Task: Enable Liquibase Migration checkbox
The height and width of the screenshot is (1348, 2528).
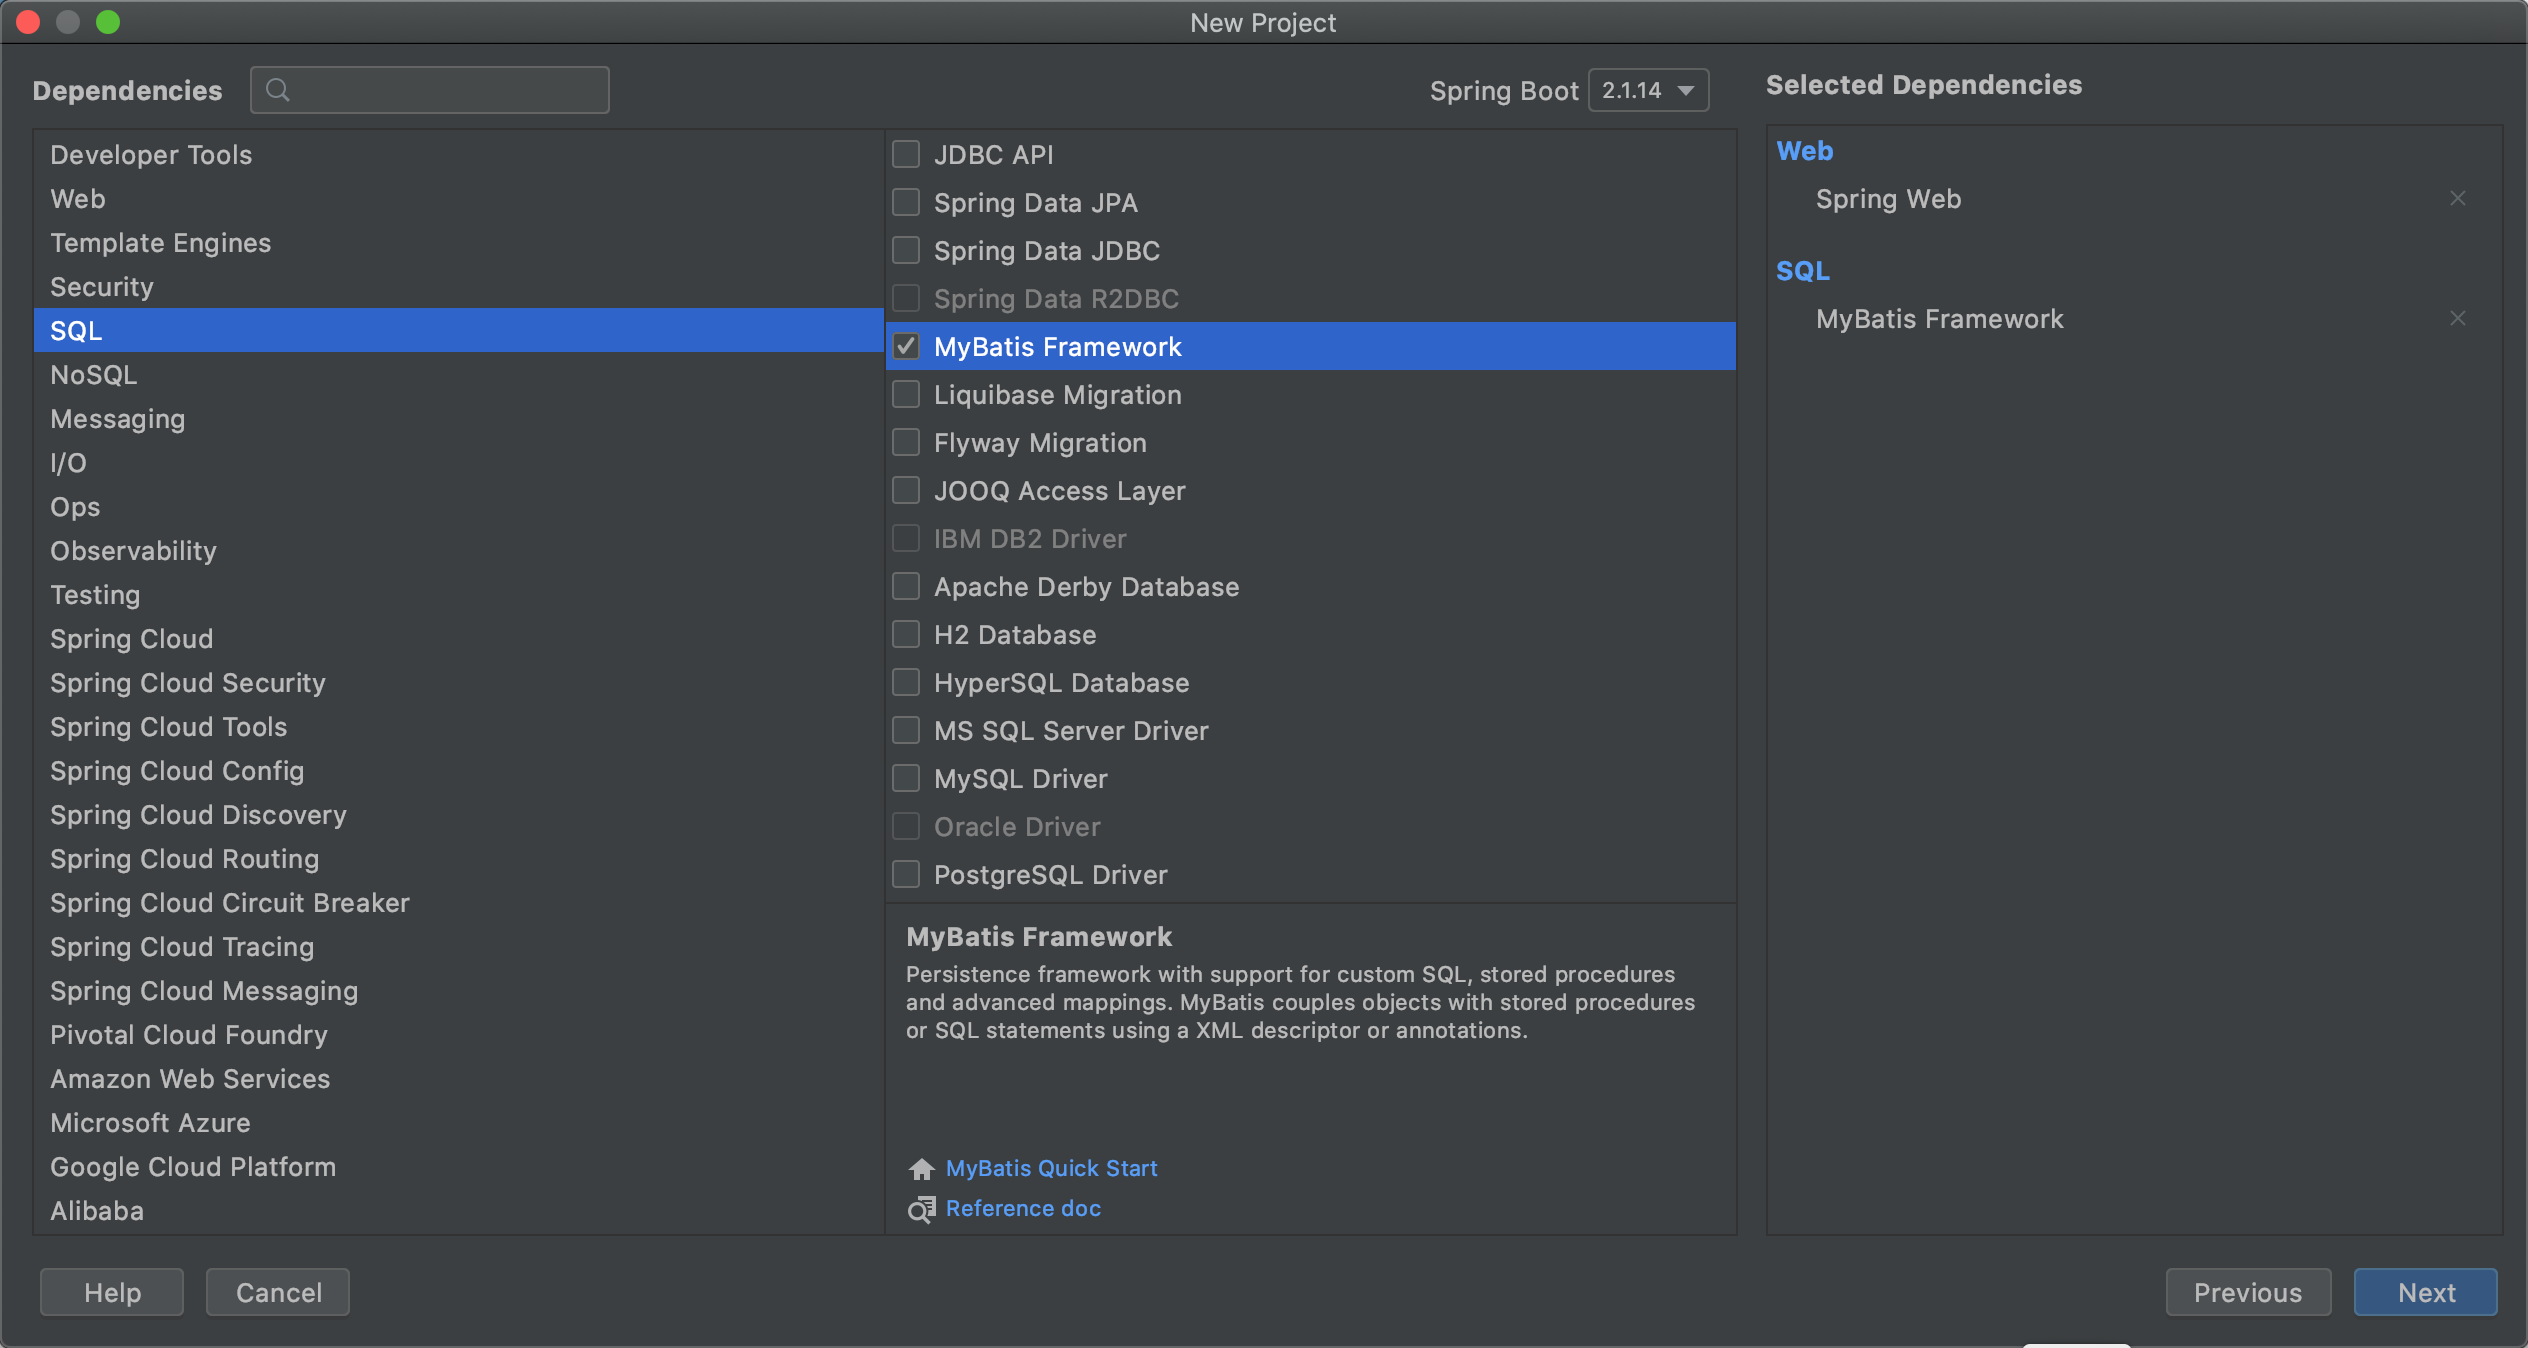Action: 906,394
